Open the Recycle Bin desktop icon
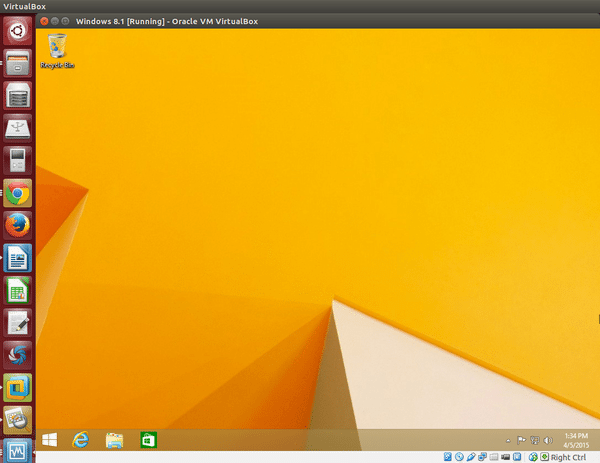 57,51
